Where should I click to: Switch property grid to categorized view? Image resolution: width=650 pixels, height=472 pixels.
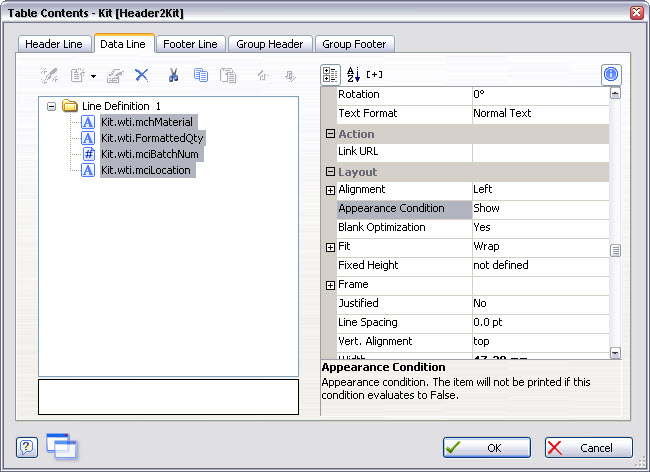point(330,75)
